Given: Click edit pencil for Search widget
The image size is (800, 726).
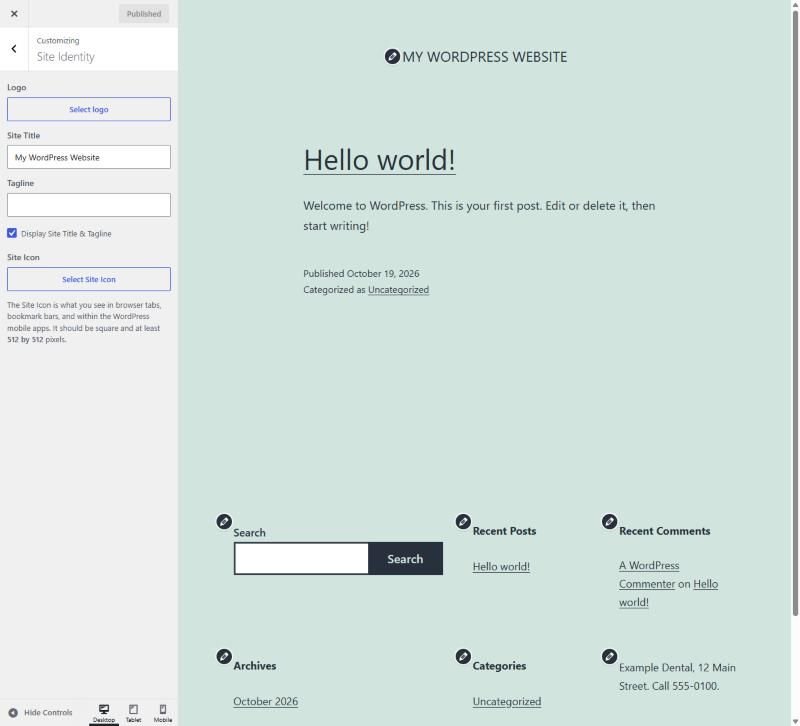Looking at the screenshot, I should pos(224,521).
